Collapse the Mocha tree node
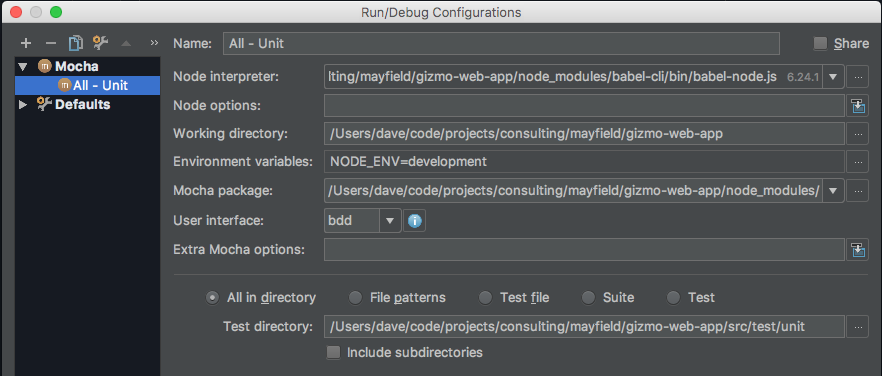The image size is (882, 376). (x=22, y=66)
